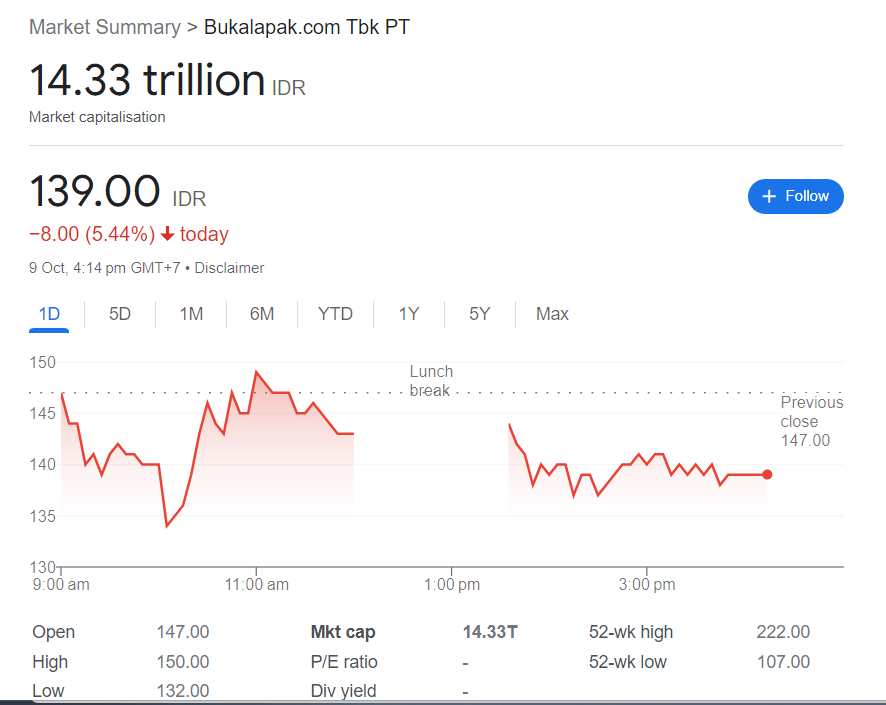Click the 139.00 IDR price figure
886x705 pixels.
95,192
